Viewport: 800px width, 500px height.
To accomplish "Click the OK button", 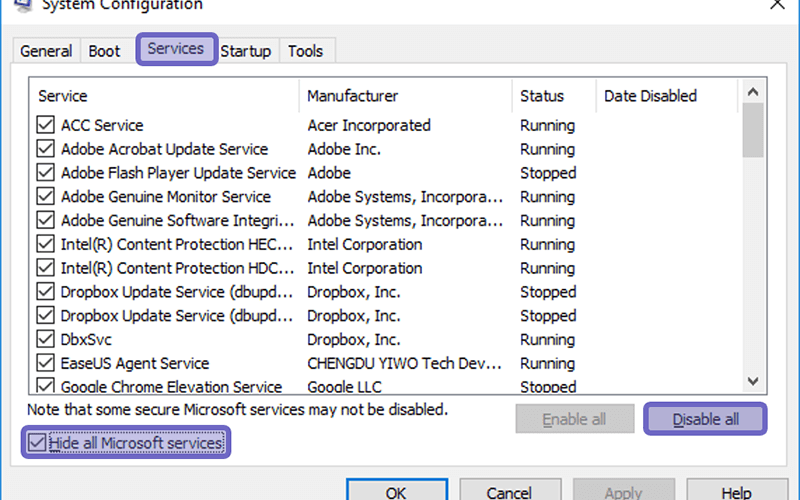I will coord(397,492).
